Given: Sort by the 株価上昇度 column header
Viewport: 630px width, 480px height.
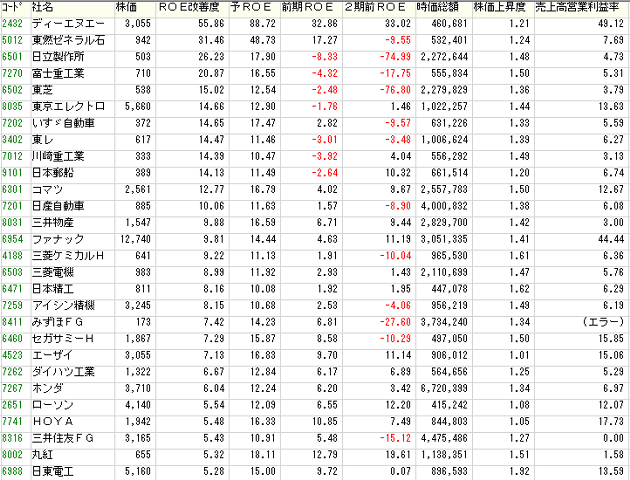Looking at the screenshot, I should click(x=499, y=7).
